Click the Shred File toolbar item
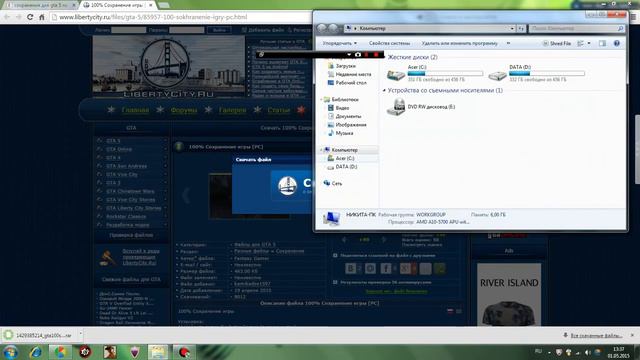The height and width of the screenshot is (360, 640). [557, 43]
